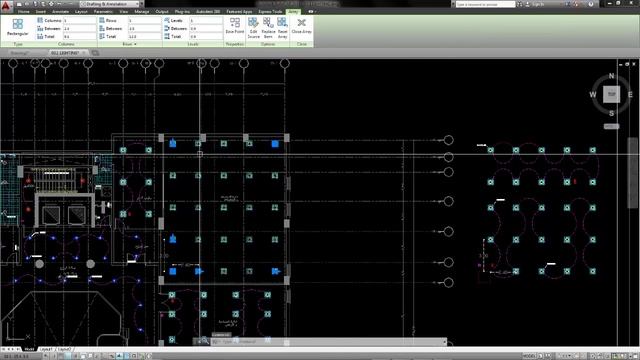The height and width of the screenshot is (360, 640).
Task: Click the Columns Between spacing field
Action: pyautogui.click(x=79, y=29)
